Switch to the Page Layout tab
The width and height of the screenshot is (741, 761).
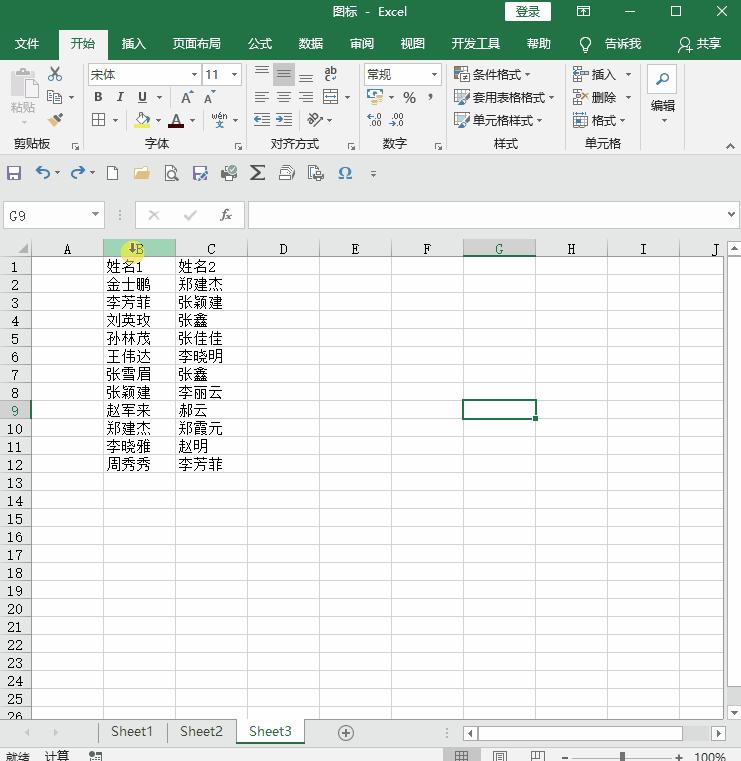pos(197,44)
